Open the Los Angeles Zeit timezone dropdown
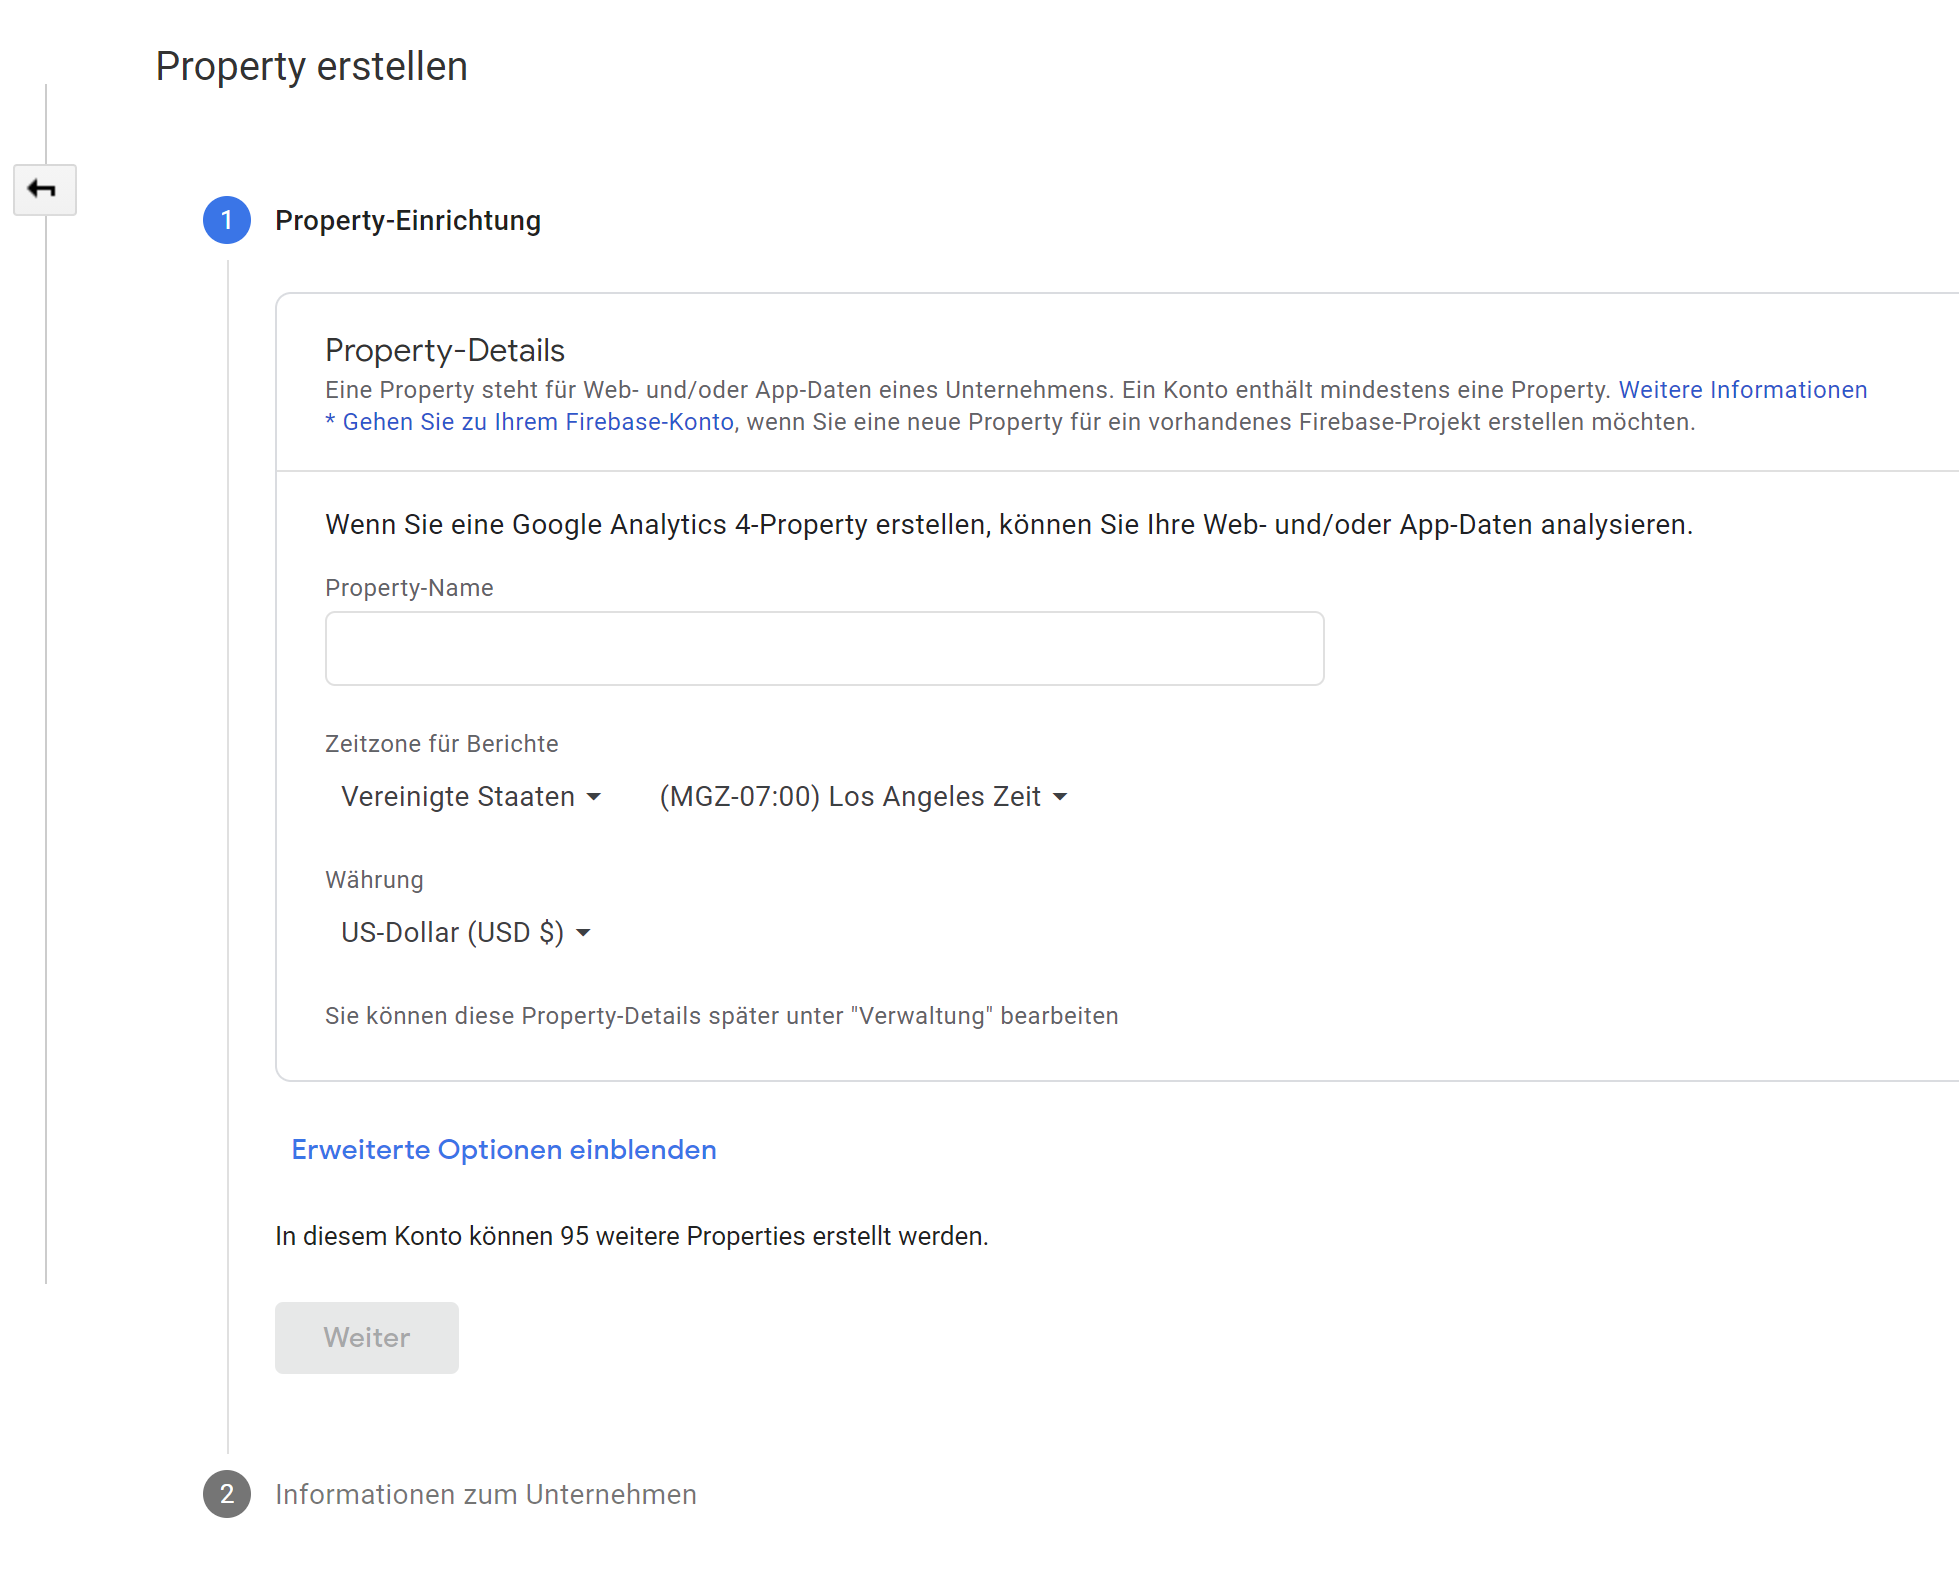Viewport: 1959px width, 1584px height. tap(863, 796)
